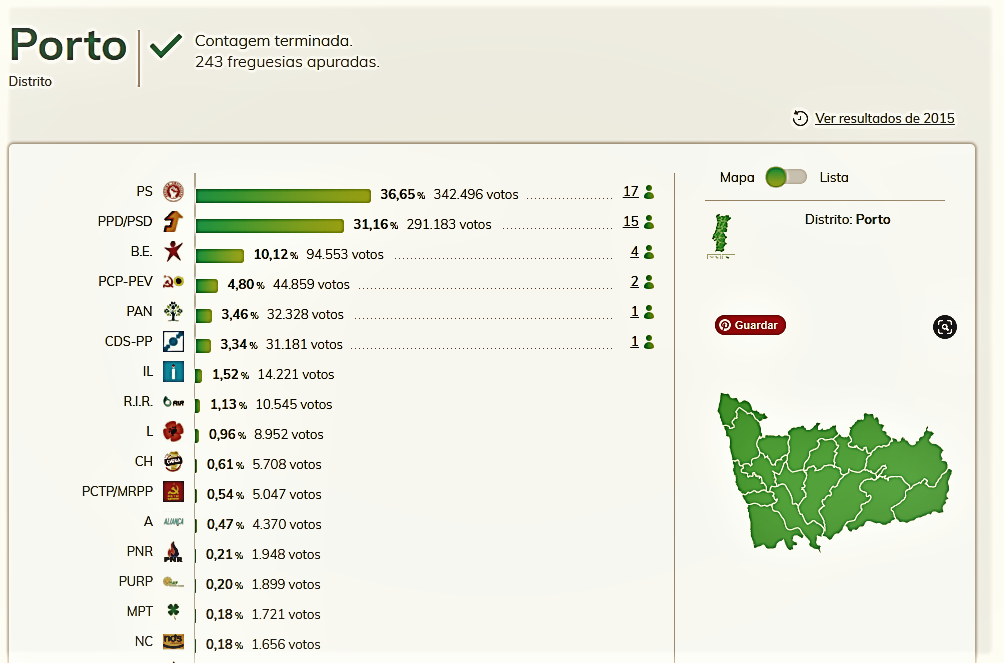Click the Iniciativa Liberal (IL) logo
The height and width of the screenshot is (663, 1004).
[173, 372]
